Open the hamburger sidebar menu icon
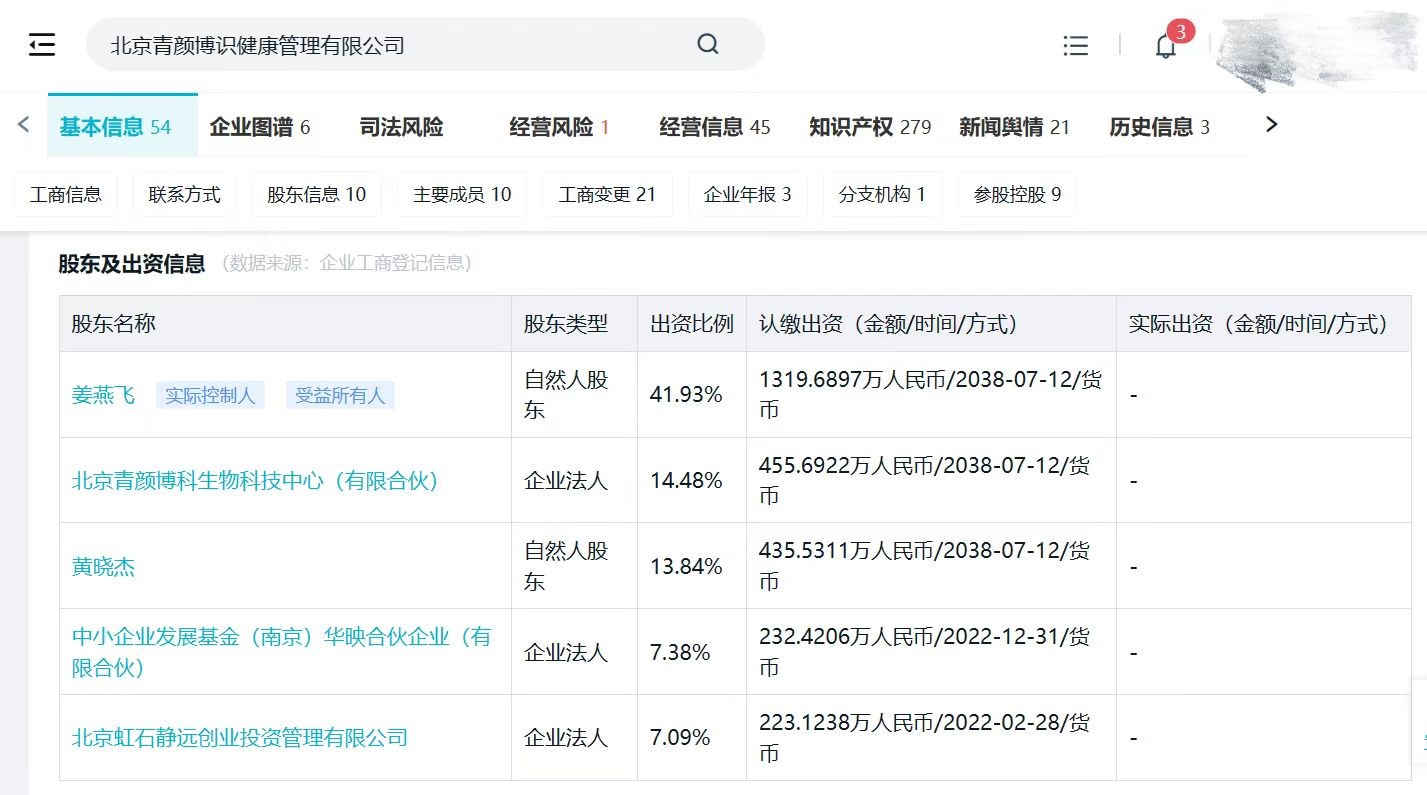Image resolution: width=1427 pixels, height=795 pixels. point(42,45)
